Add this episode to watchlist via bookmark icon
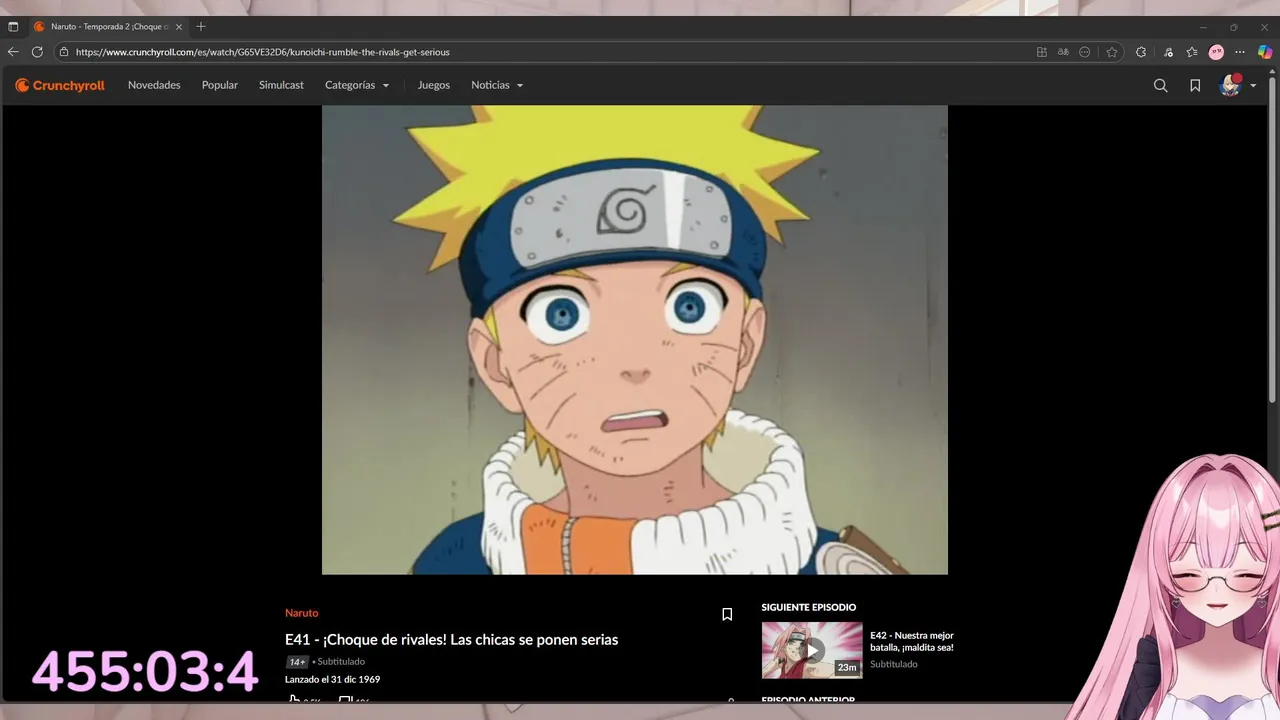Screen dimensions: 1280x720 click(x=727, y=614)
